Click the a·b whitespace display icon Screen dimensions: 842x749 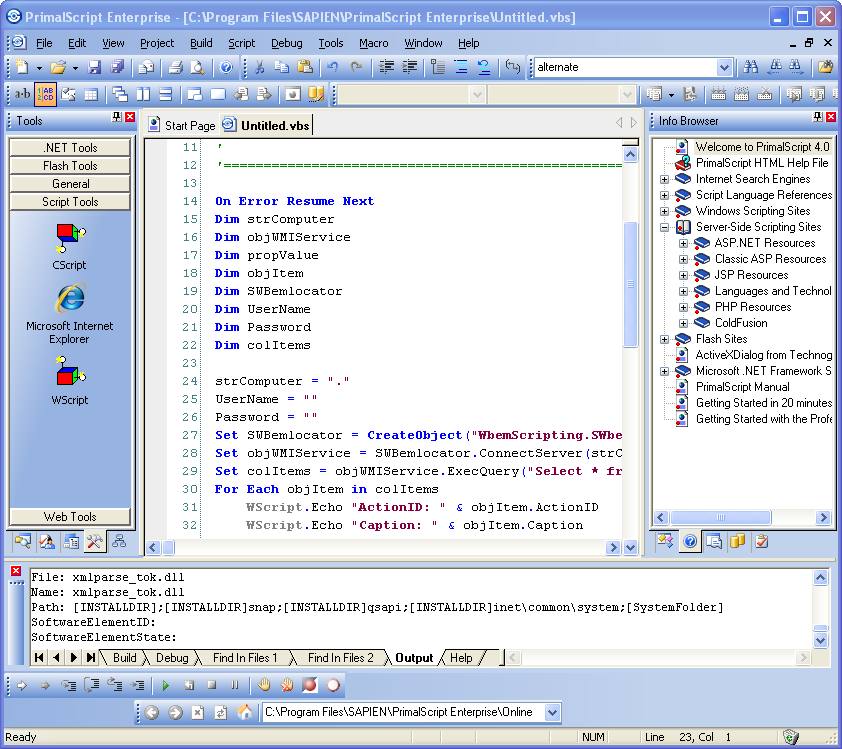(x=22, y=94)
